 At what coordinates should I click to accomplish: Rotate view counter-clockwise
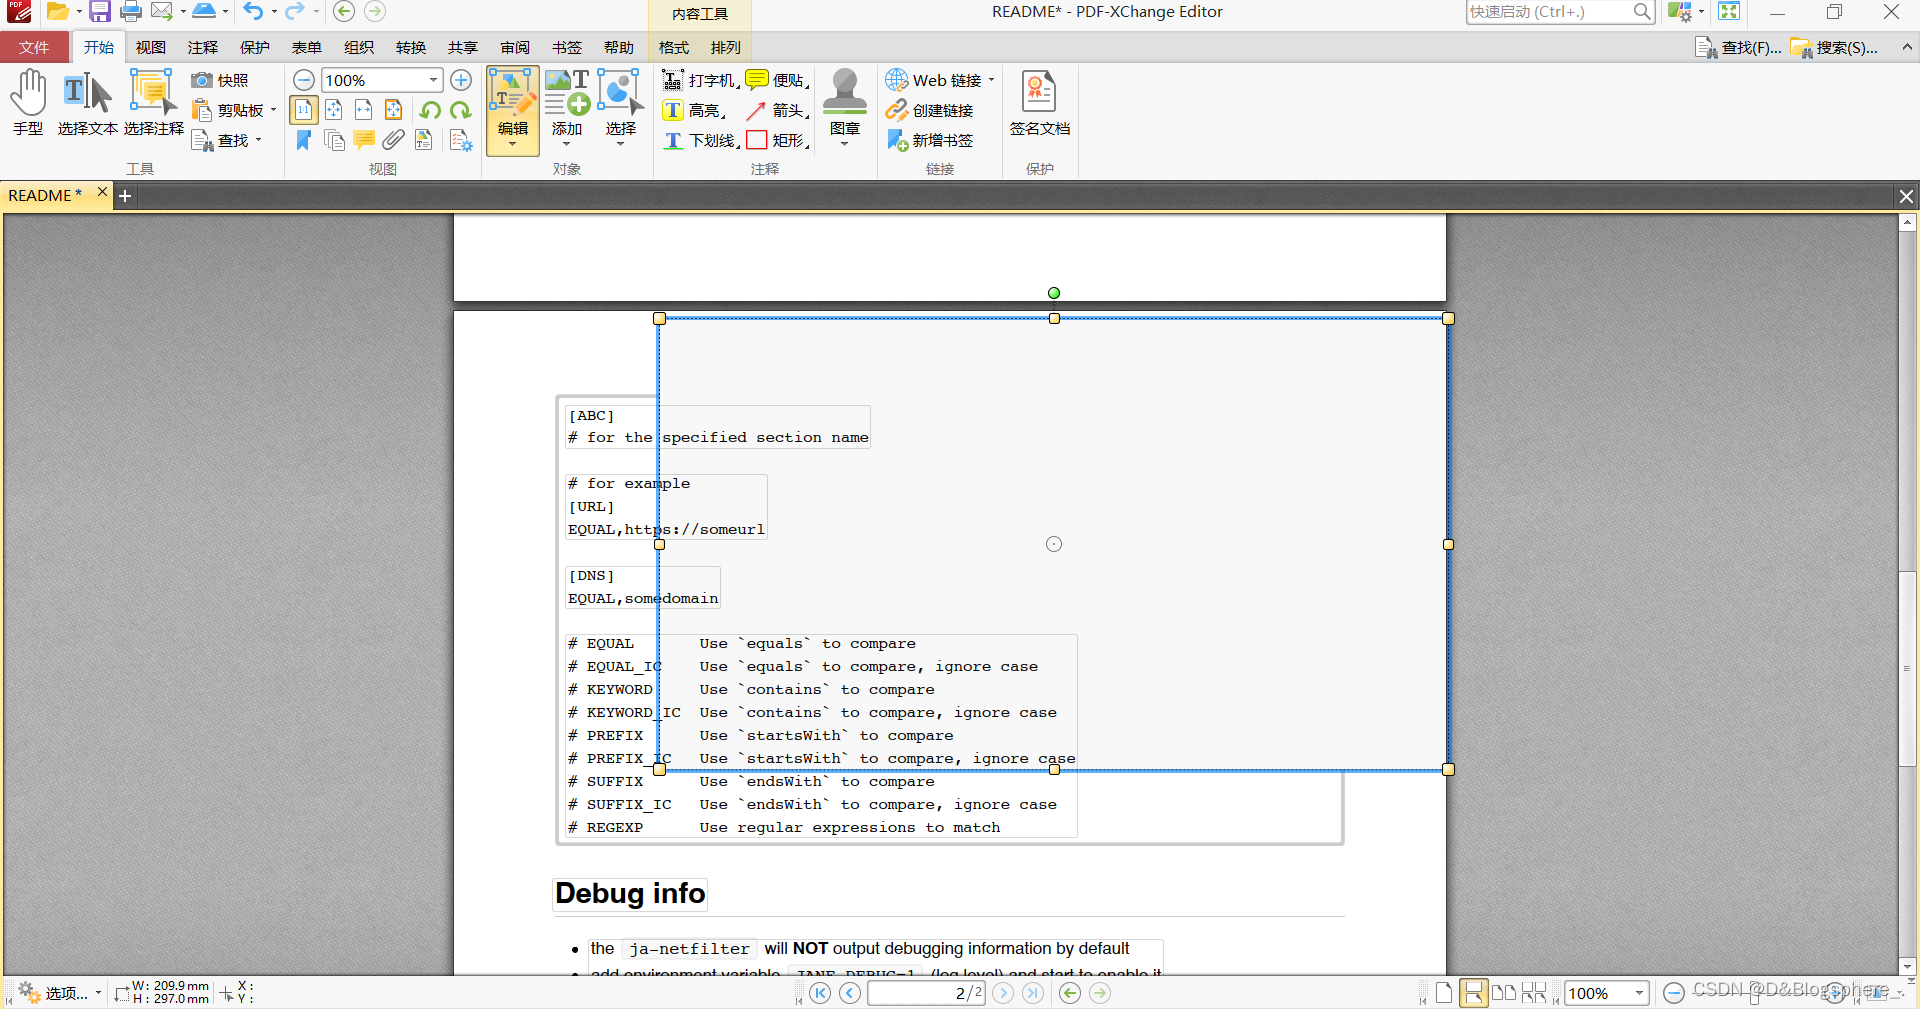click(x=431, y=110)
